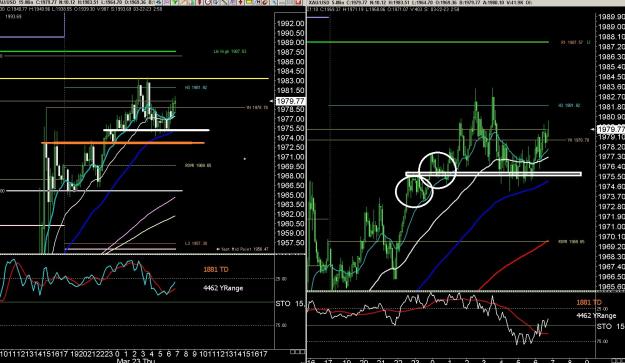Image resolution: width=625 pixels, height=363 pixels.
Task: Click the 1971.00 price level on right axis
Action: (611, 226)
